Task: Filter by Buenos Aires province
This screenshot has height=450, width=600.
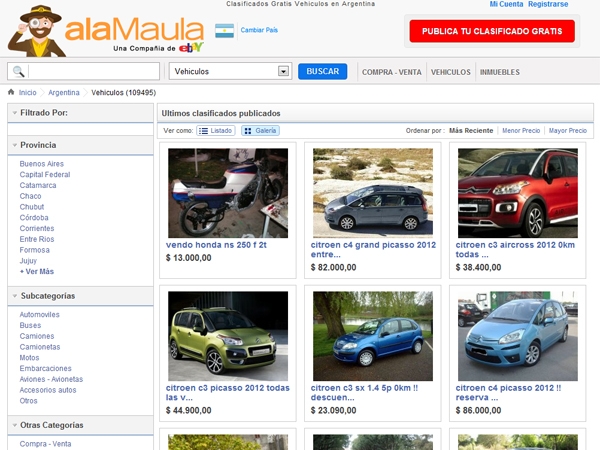Action: (42, 164)
